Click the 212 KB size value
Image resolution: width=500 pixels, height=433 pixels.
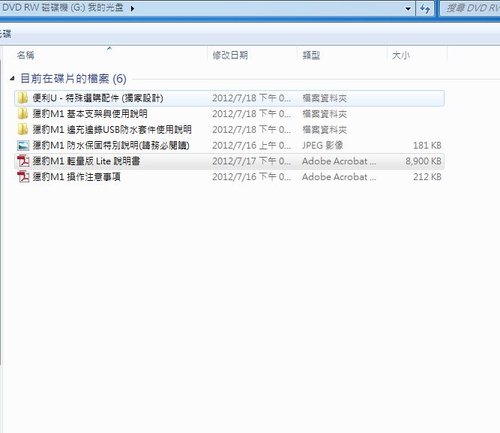coord(427,177)
